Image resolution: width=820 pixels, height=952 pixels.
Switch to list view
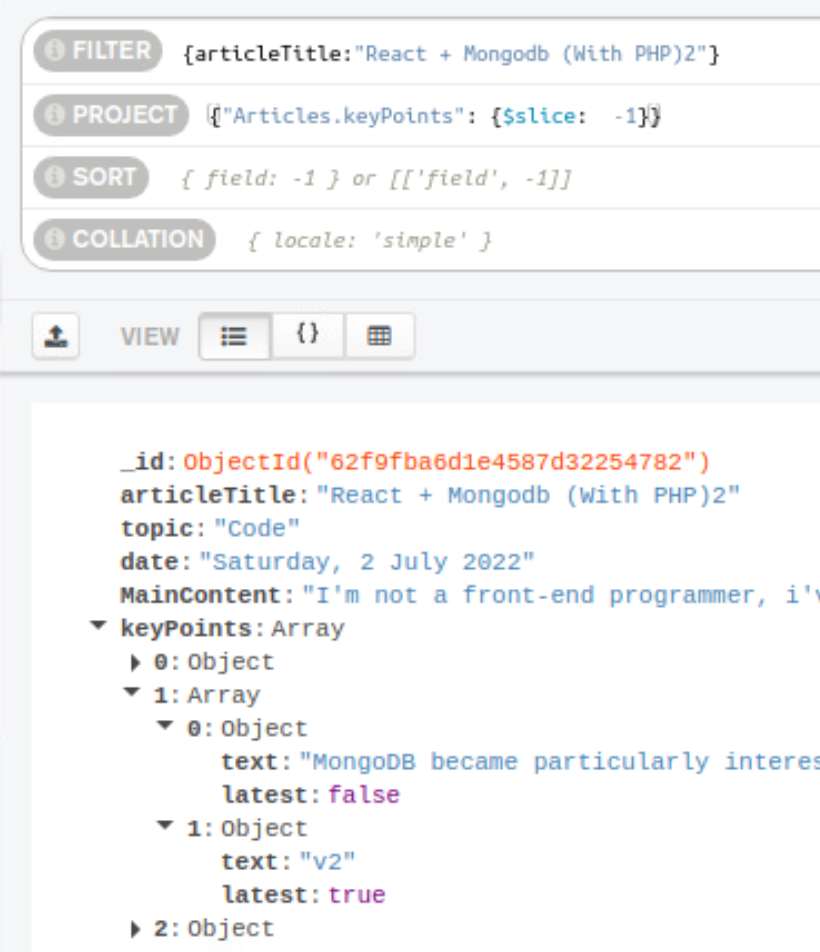[x=234, y=337]
